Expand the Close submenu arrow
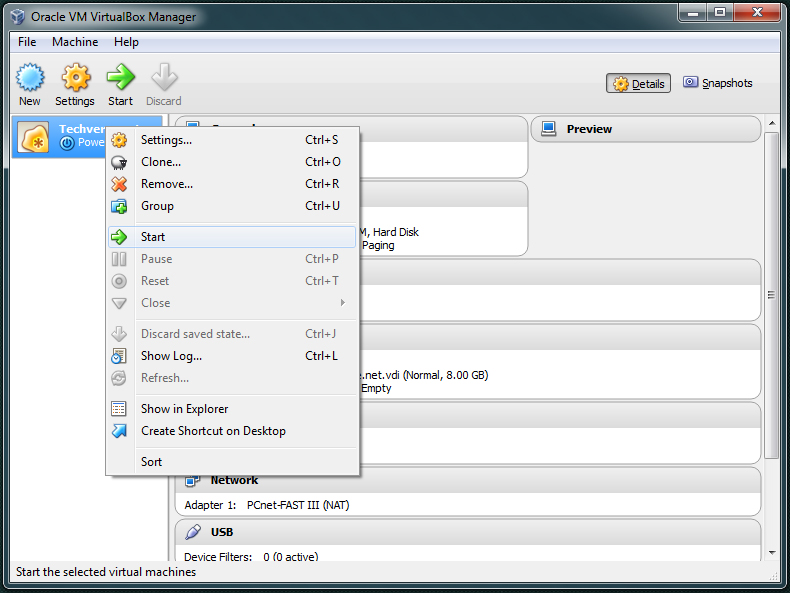Viewport: 790px width, 593px height. pyautogui.click(x=343, y=303)
